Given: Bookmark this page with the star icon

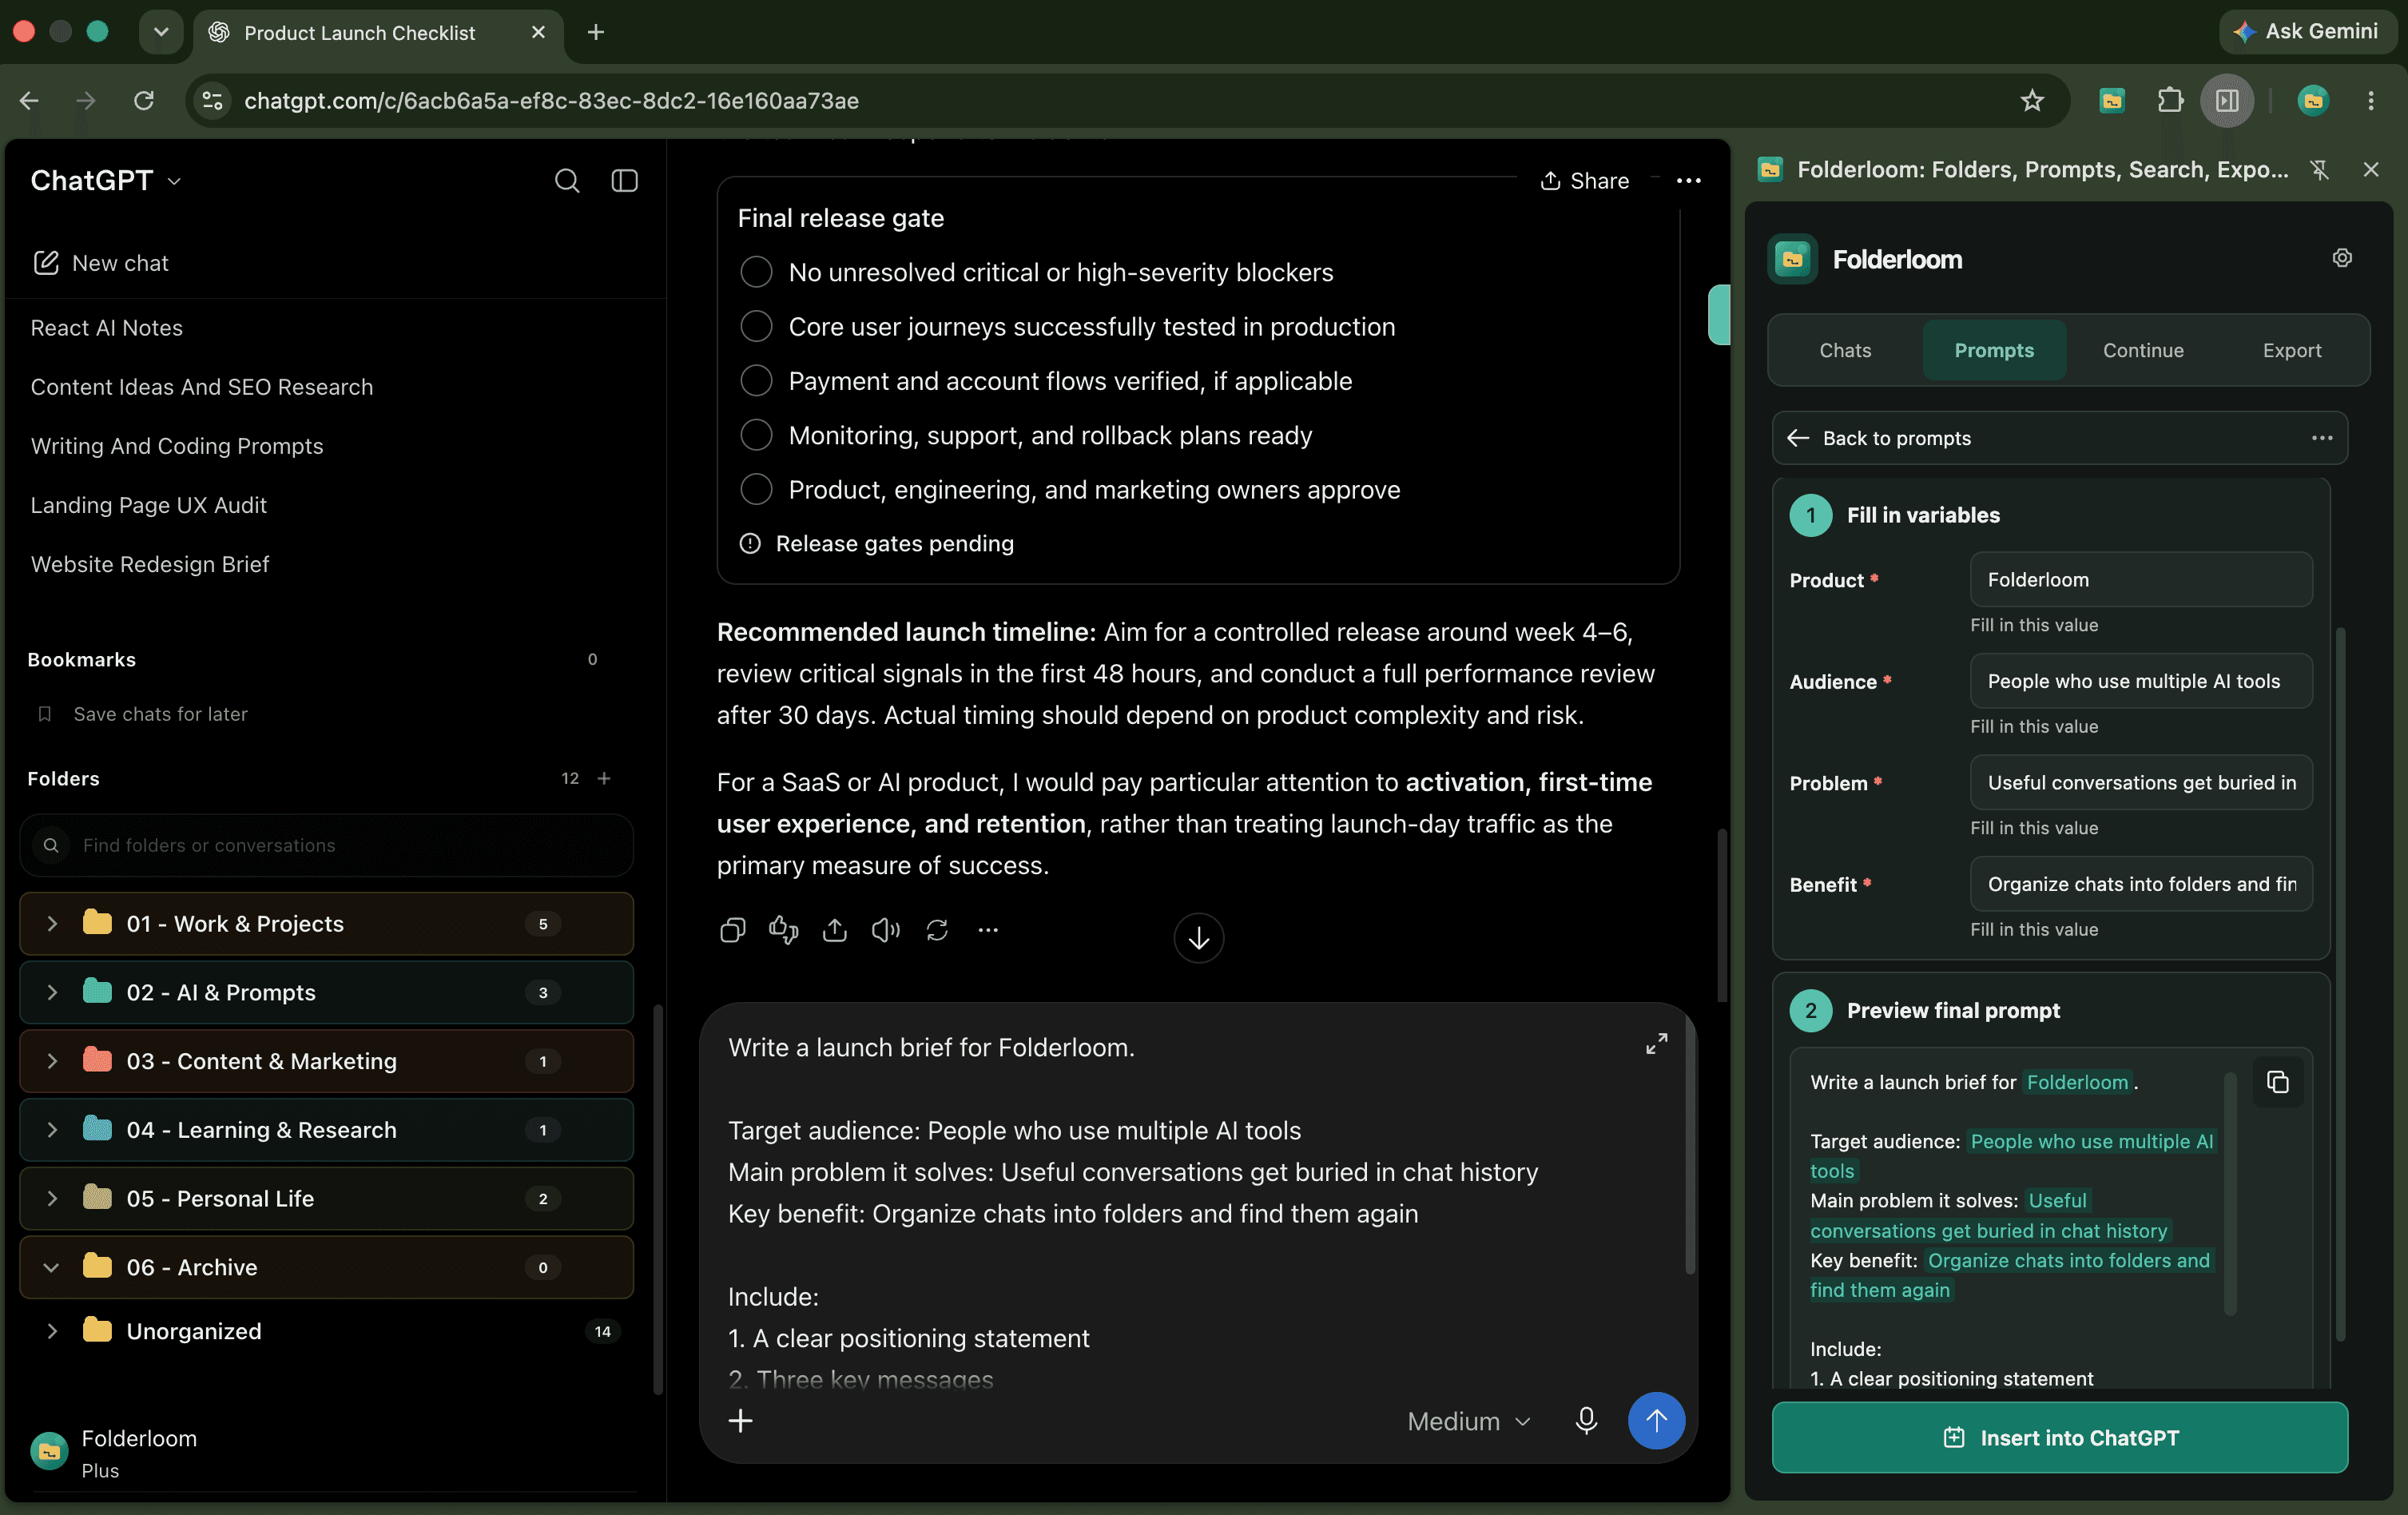Looking at the screenshot, I should point(2031,100).
